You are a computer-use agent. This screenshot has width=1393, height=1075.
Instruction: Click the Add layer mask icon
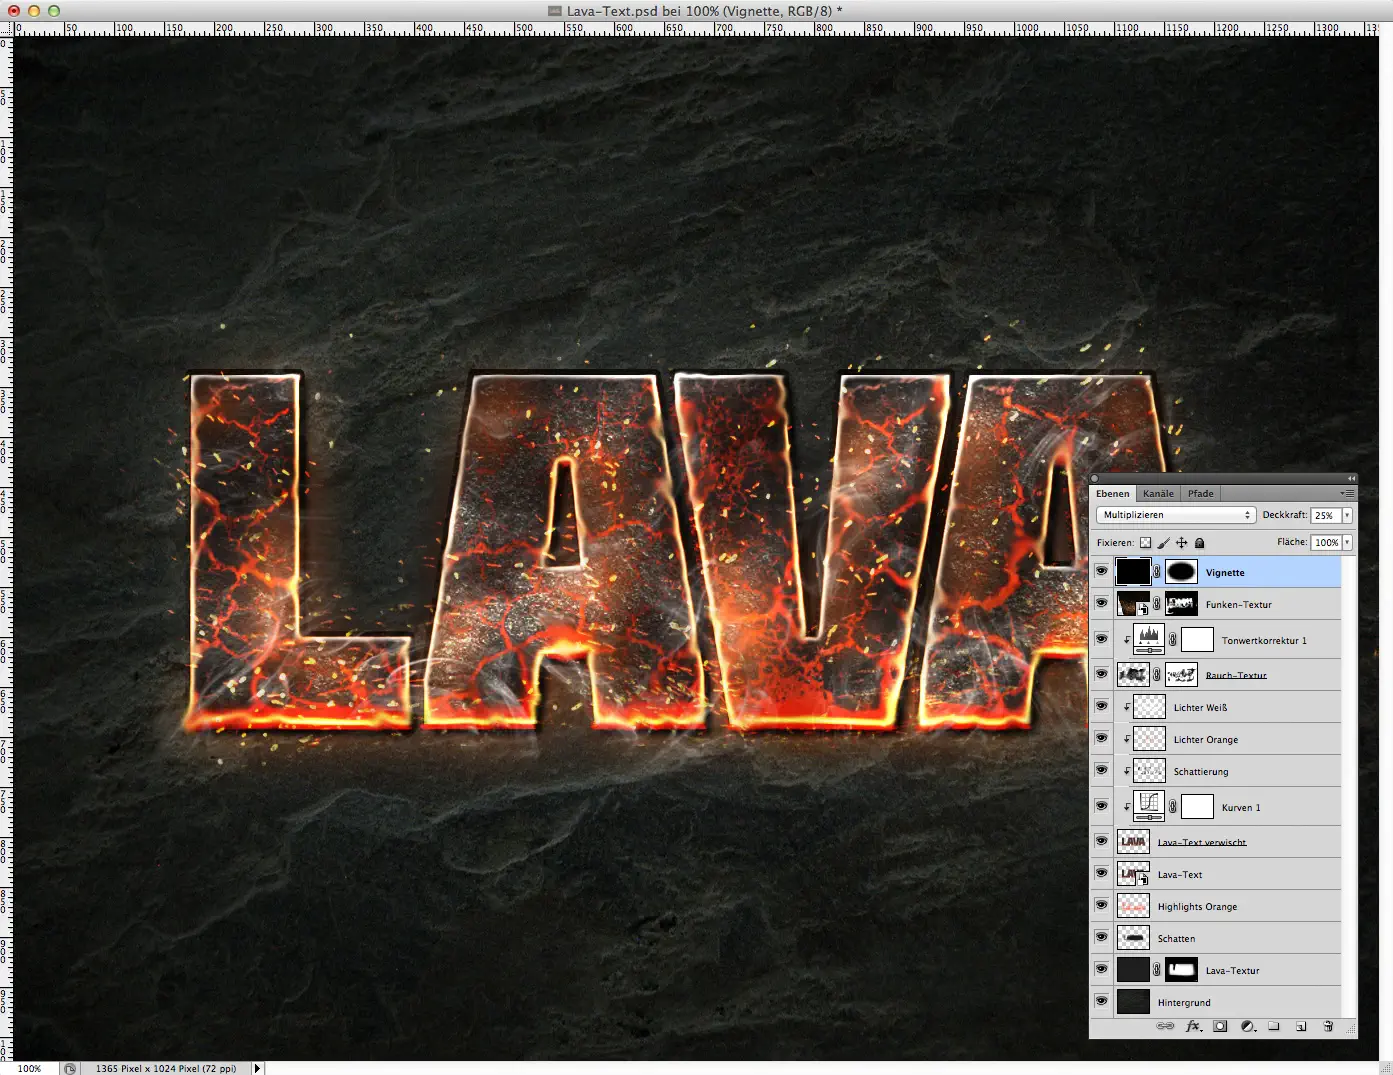(1220, 1026)
